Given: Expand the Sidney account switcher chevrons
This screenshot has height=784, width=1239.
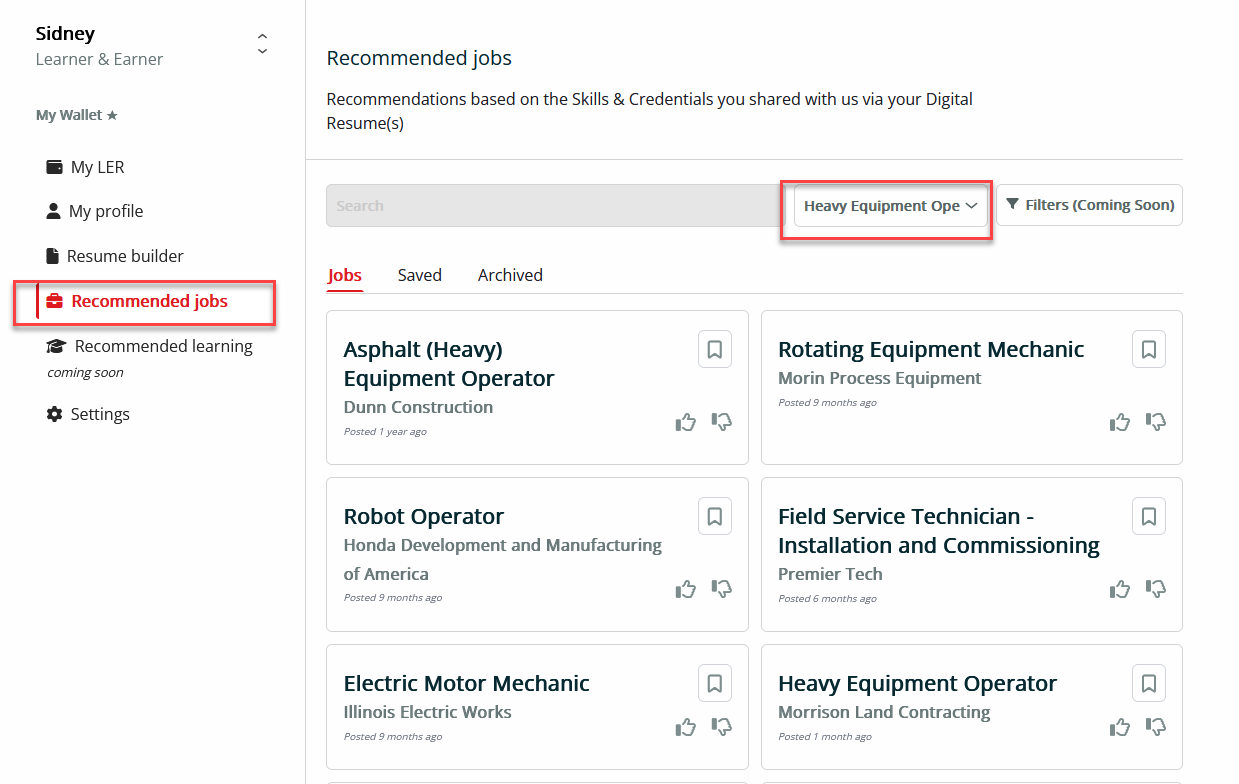Looking at the screenshot, I should [262, 44].
